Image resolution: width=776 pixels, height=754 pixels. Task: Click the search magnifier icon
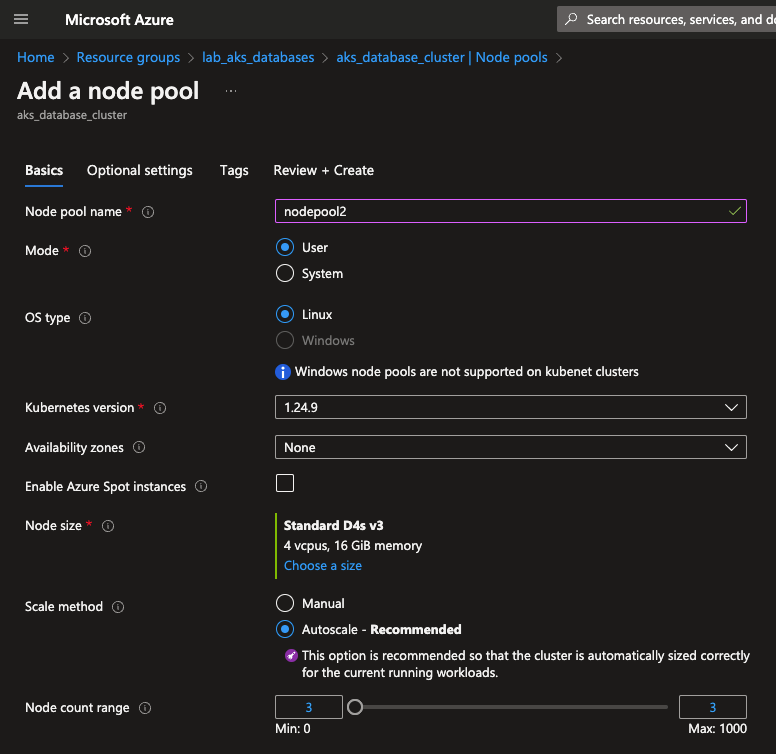[571, 19]
